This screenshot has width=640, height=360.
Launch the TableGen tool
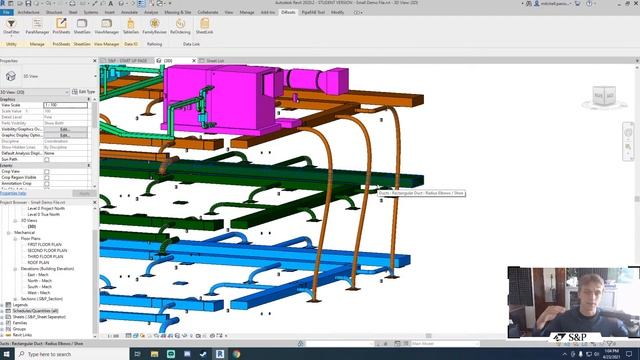131,26
